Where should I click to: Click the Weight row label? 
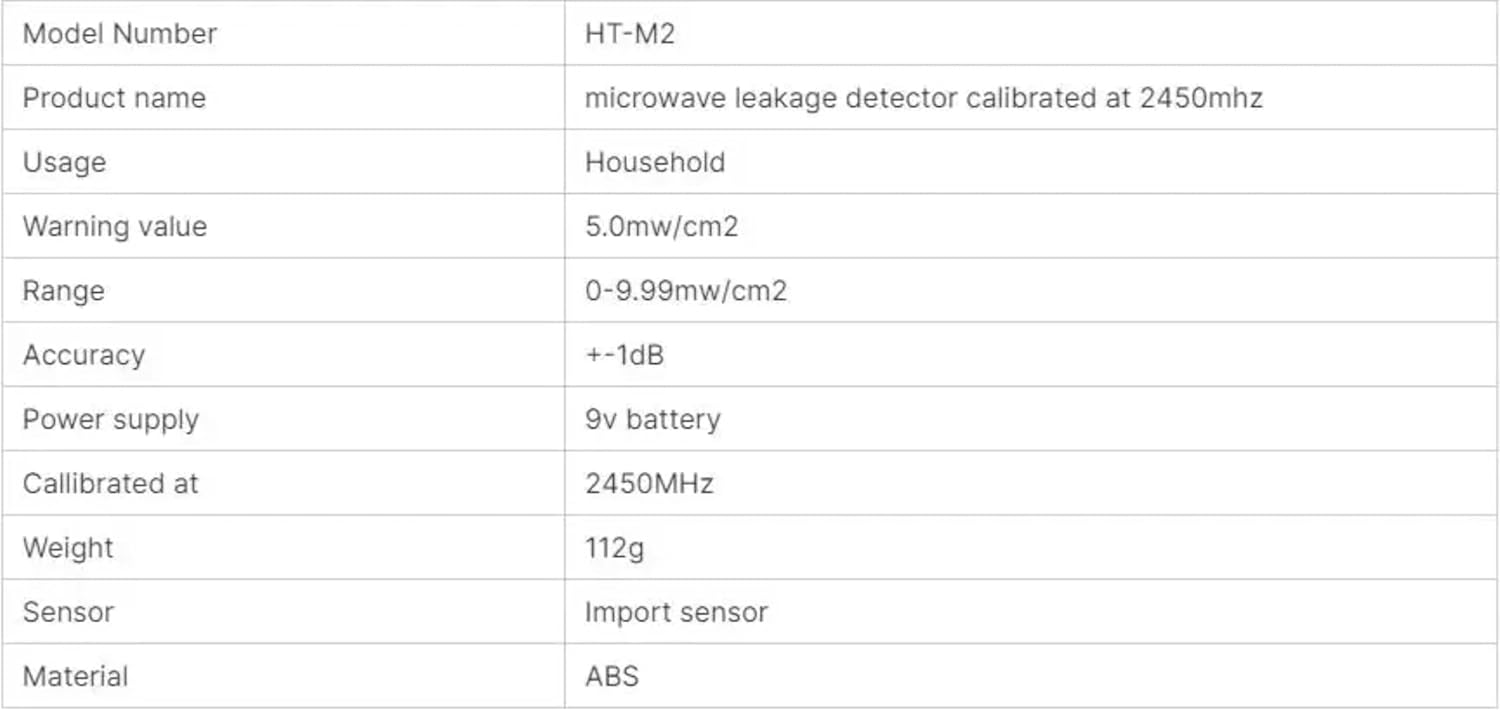(68, 548)
